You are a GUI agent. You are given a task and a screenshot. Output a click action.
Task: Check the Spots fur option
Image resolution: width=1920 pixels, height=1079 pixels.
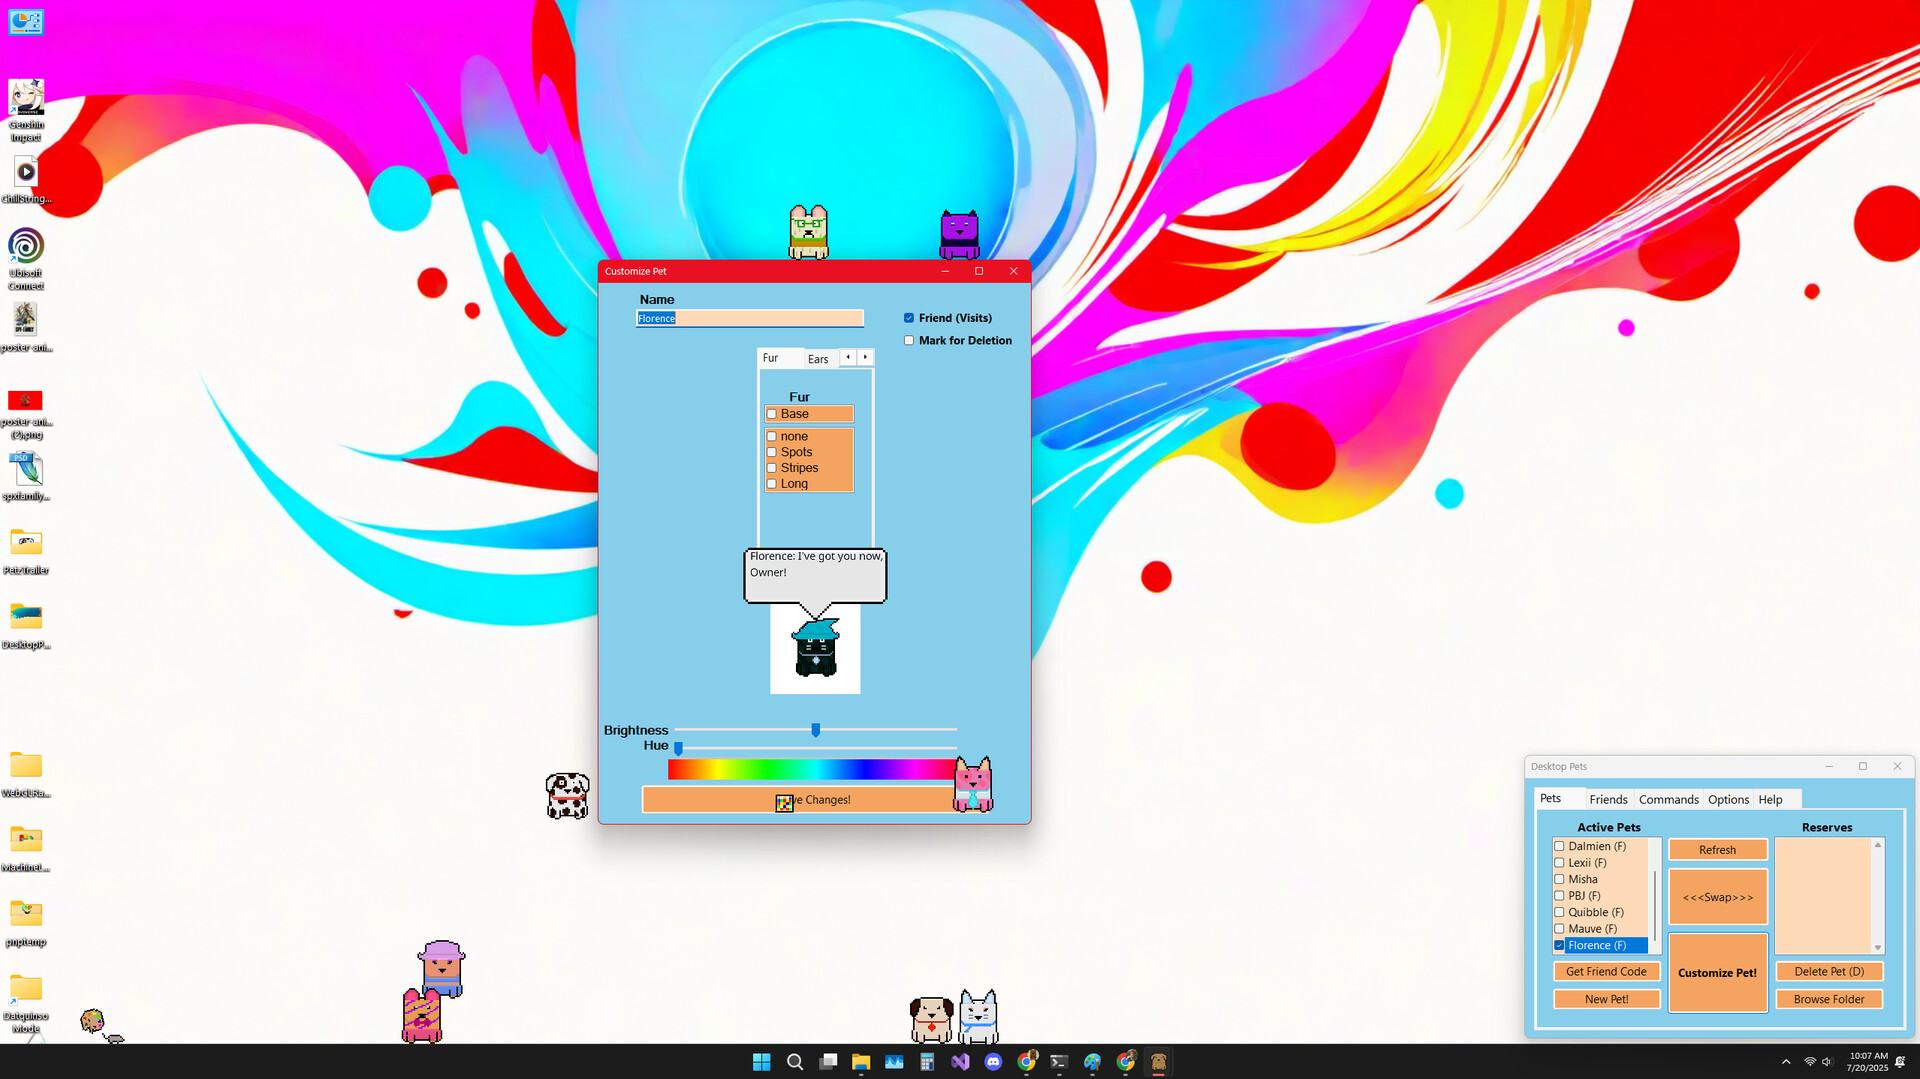[771, 452]
